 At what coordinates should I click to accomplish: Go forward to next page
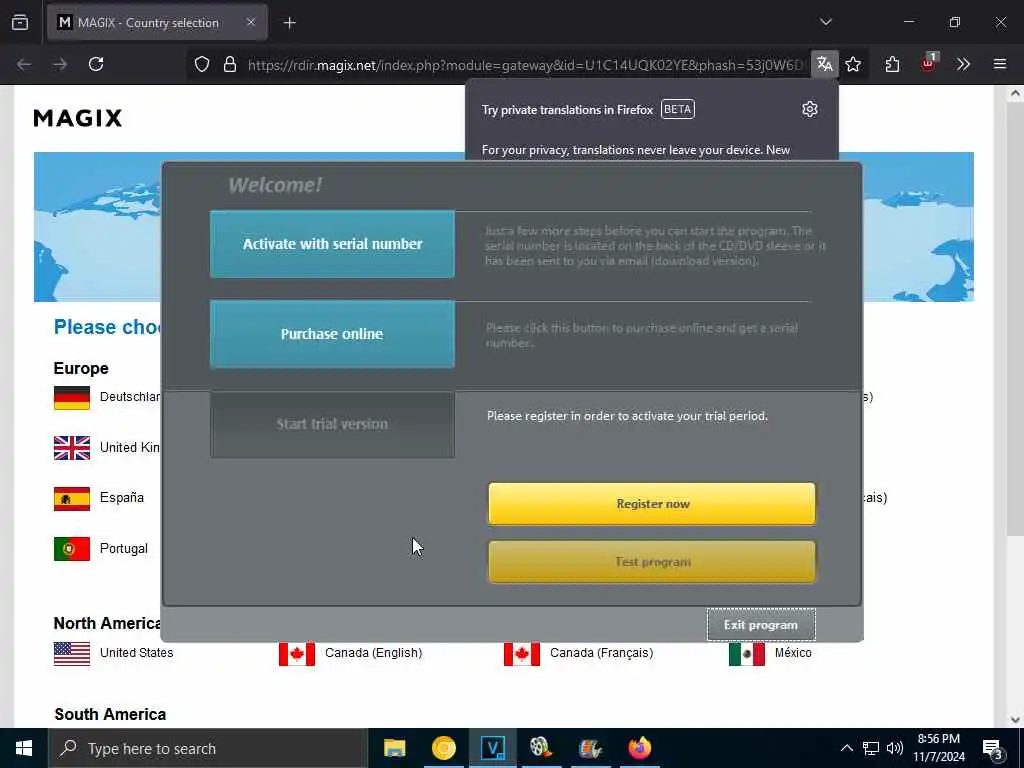(60, 64)
